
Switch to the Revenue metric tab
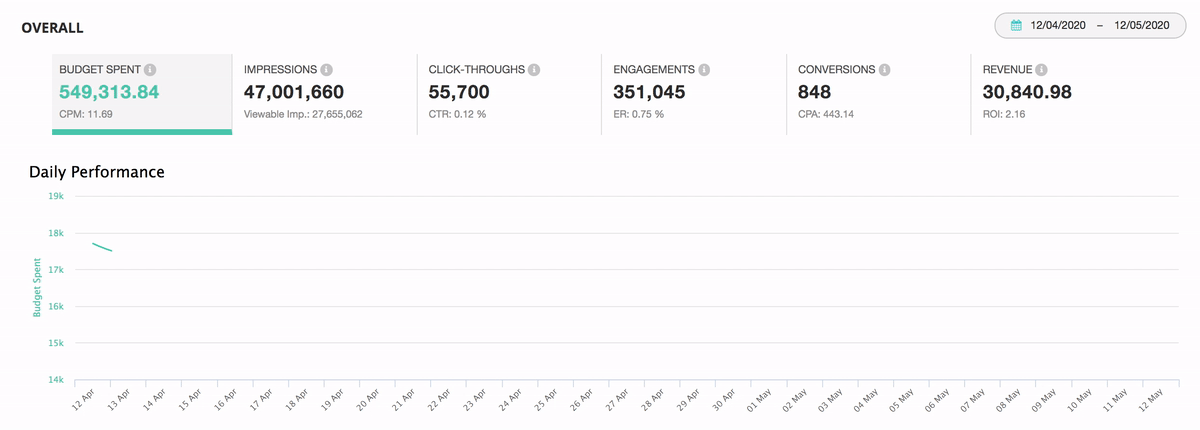(1063, 93)
